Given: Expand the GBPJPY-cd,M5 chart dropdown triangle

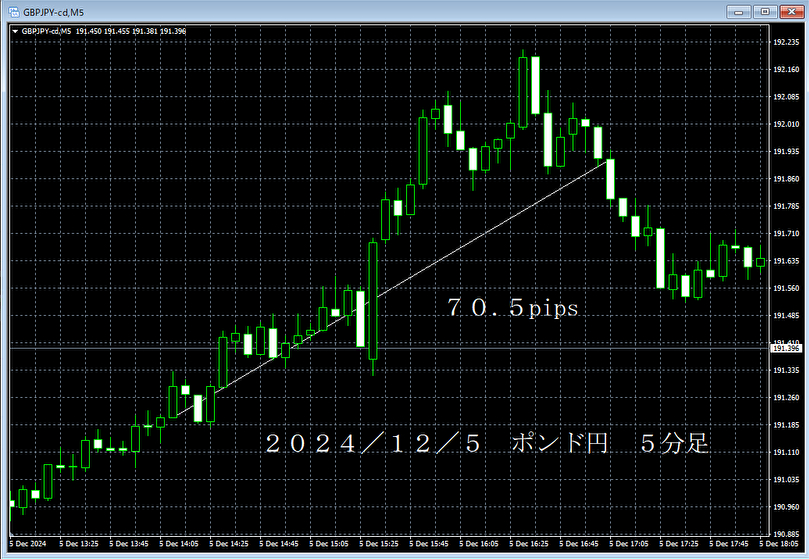Looking at the screenshot, I should (x=15, y=31).
